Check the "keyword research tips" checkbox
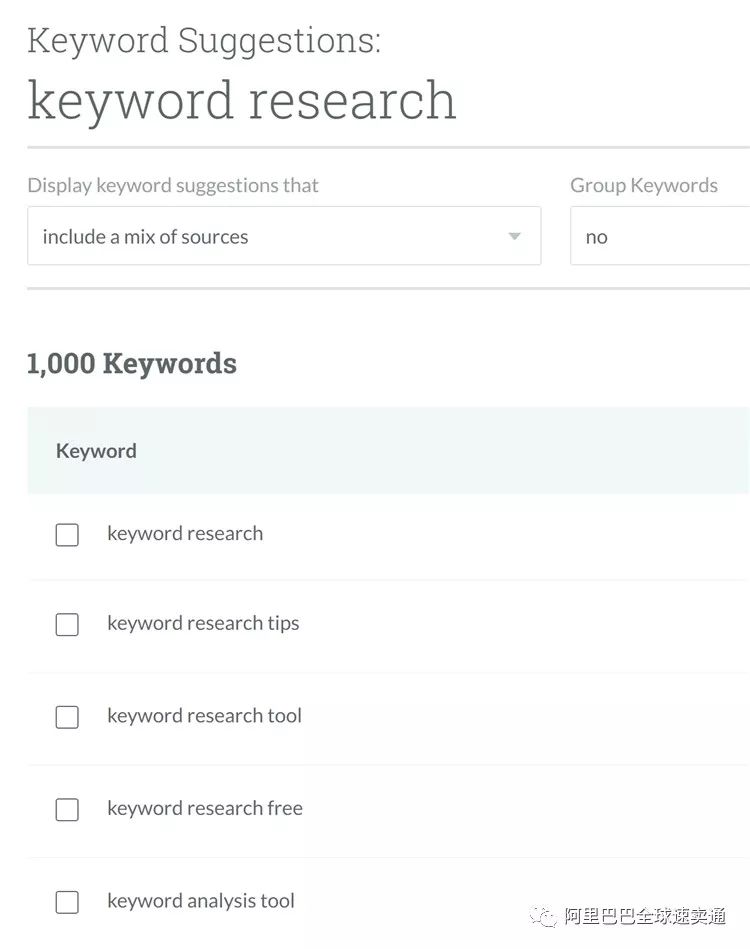Screen dimensions: 750x949 tap(67, 625)
